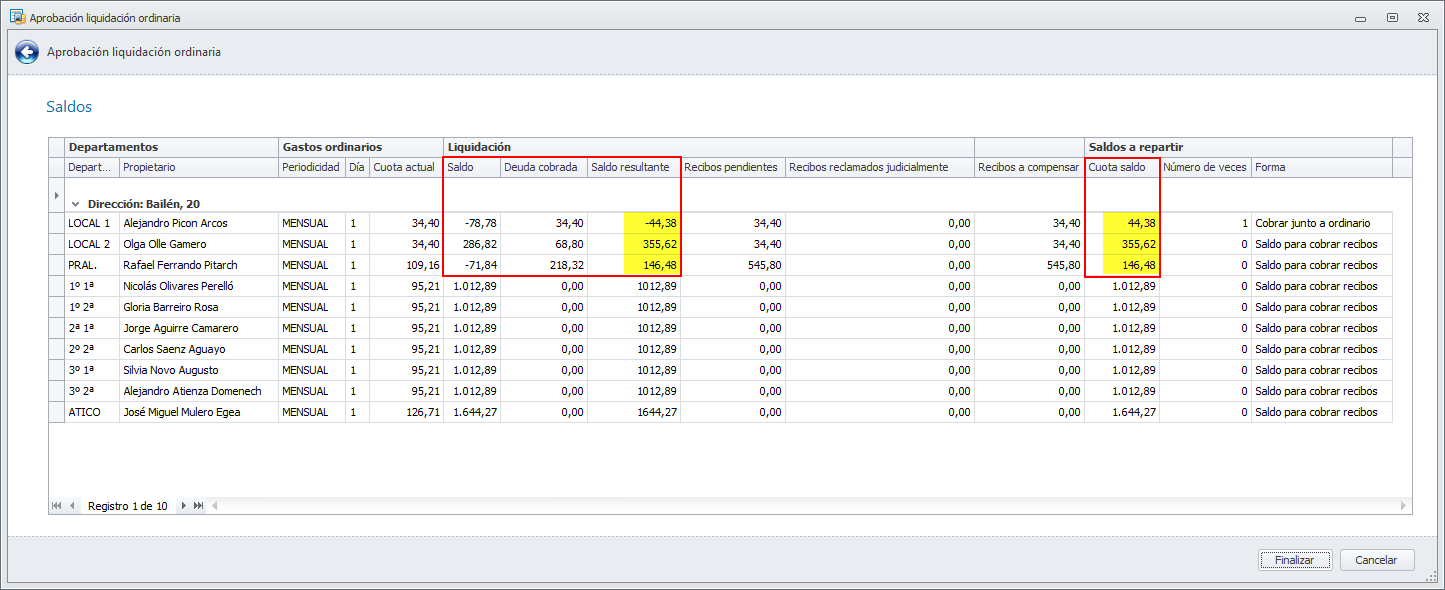
Task: Click the Saldo resultante column header
Action: pos(631,167)
